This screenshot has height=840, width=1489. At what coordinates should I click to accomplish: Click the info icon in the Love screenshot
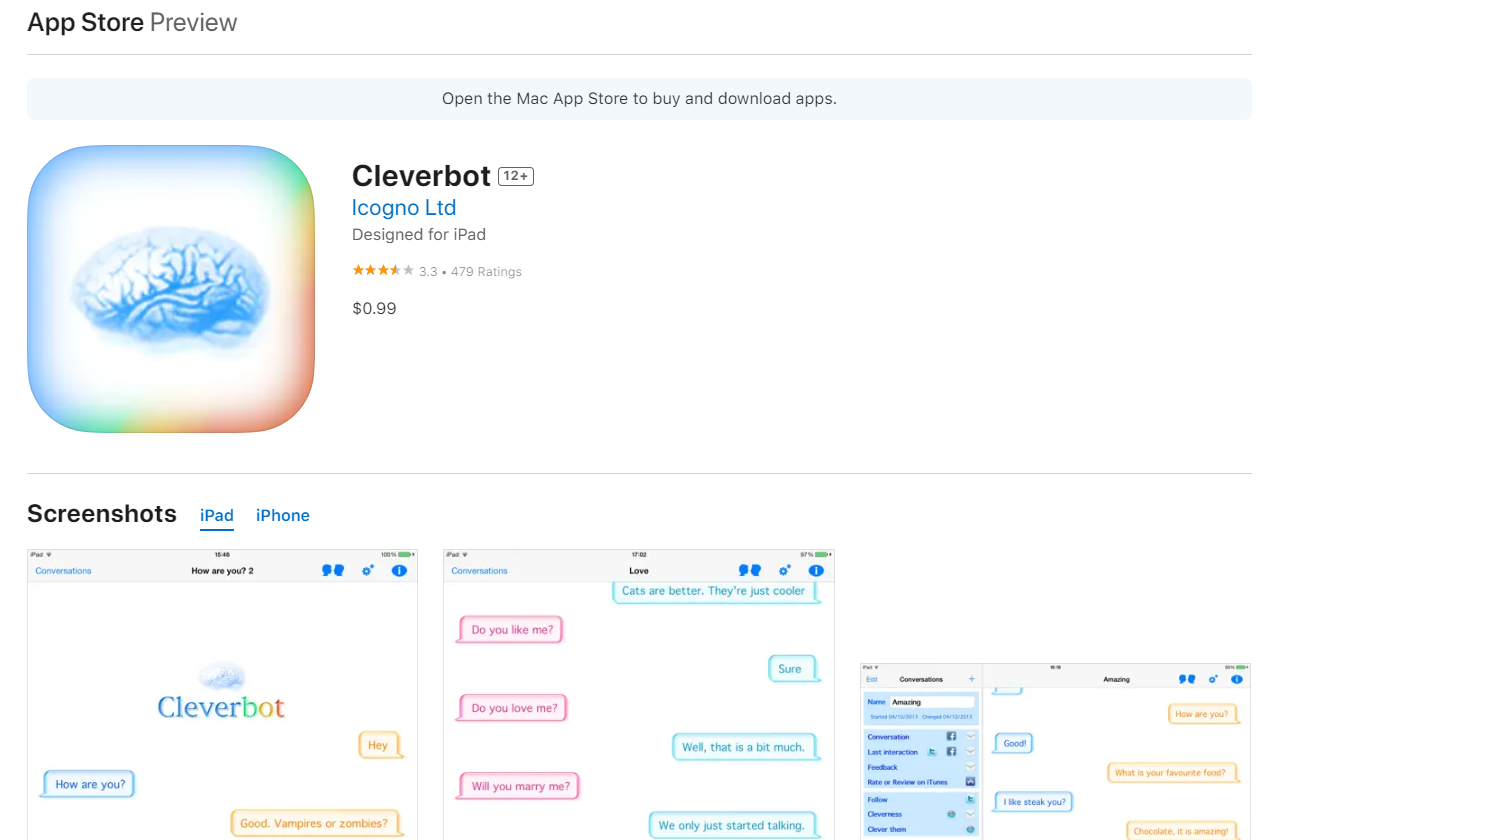[816, 570]
